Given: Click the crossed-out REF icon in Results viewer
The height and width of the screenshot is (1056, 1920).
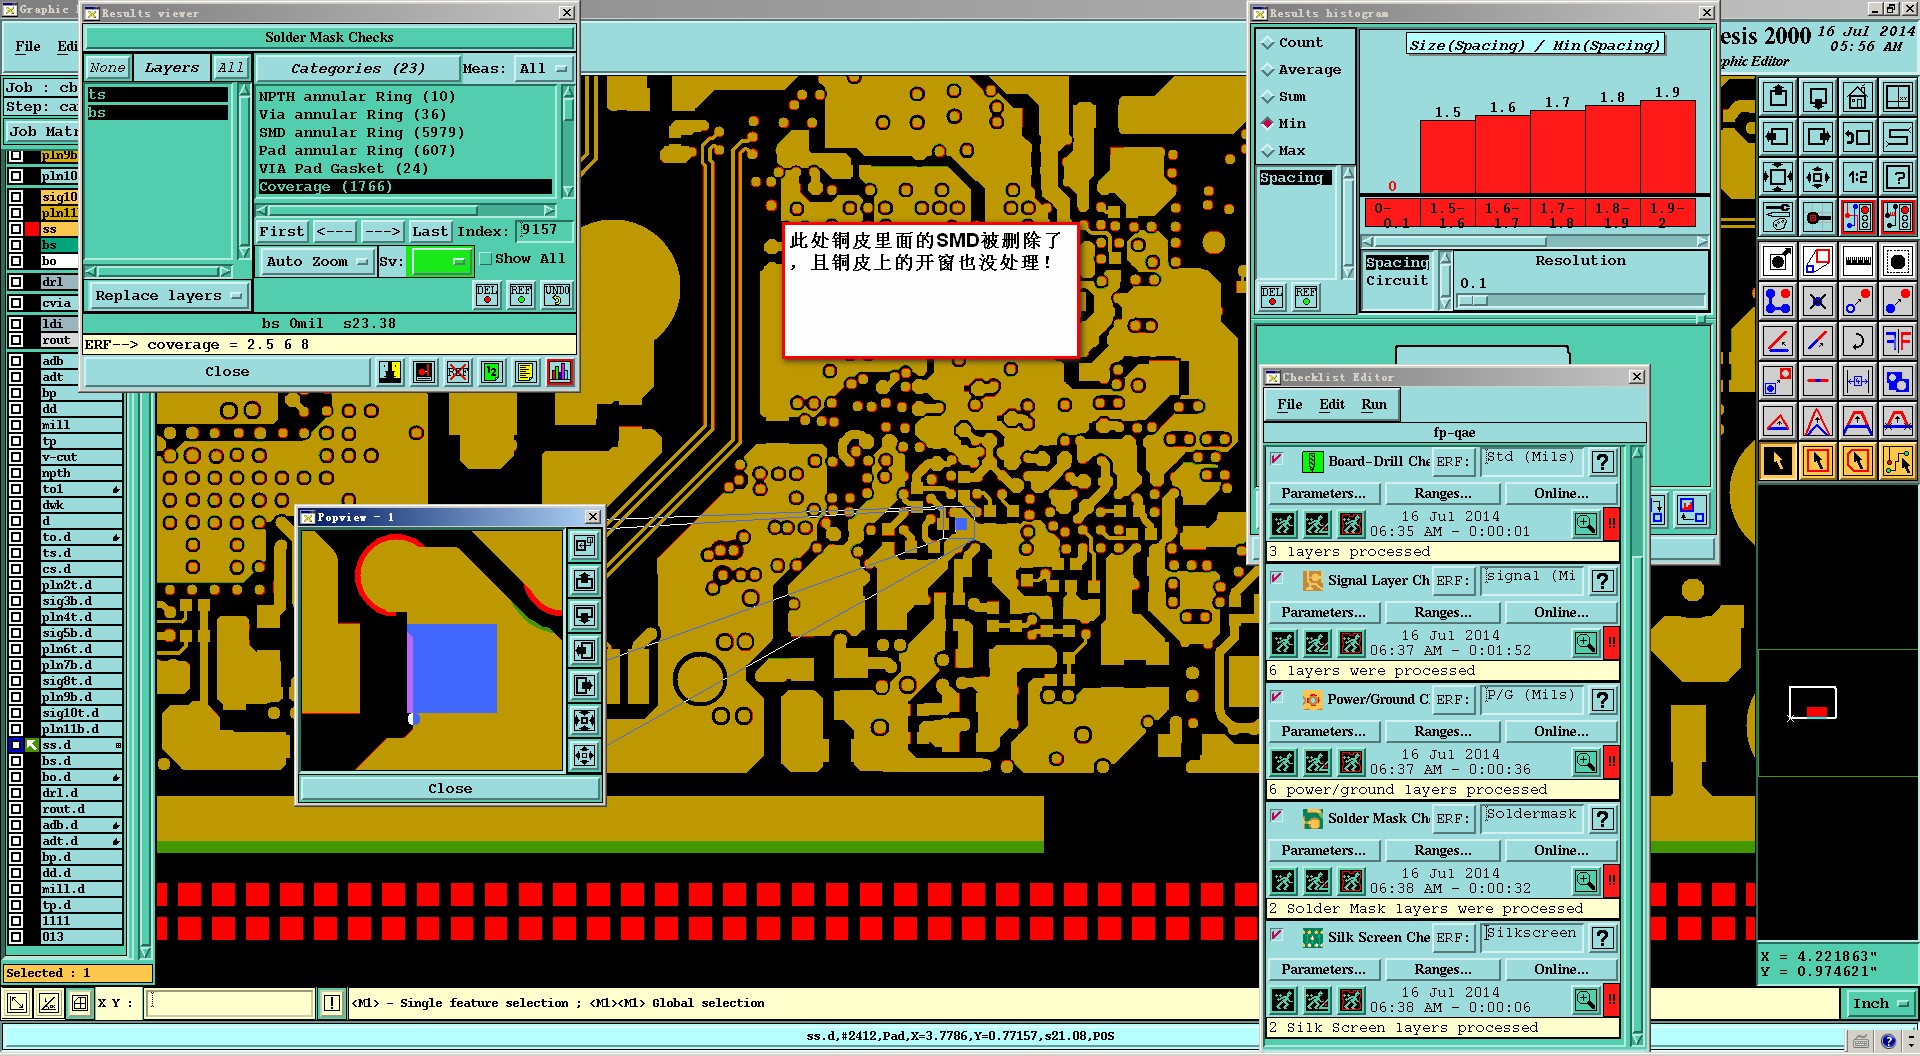Looking at the screenshot, I should click(x=458, y=372).
